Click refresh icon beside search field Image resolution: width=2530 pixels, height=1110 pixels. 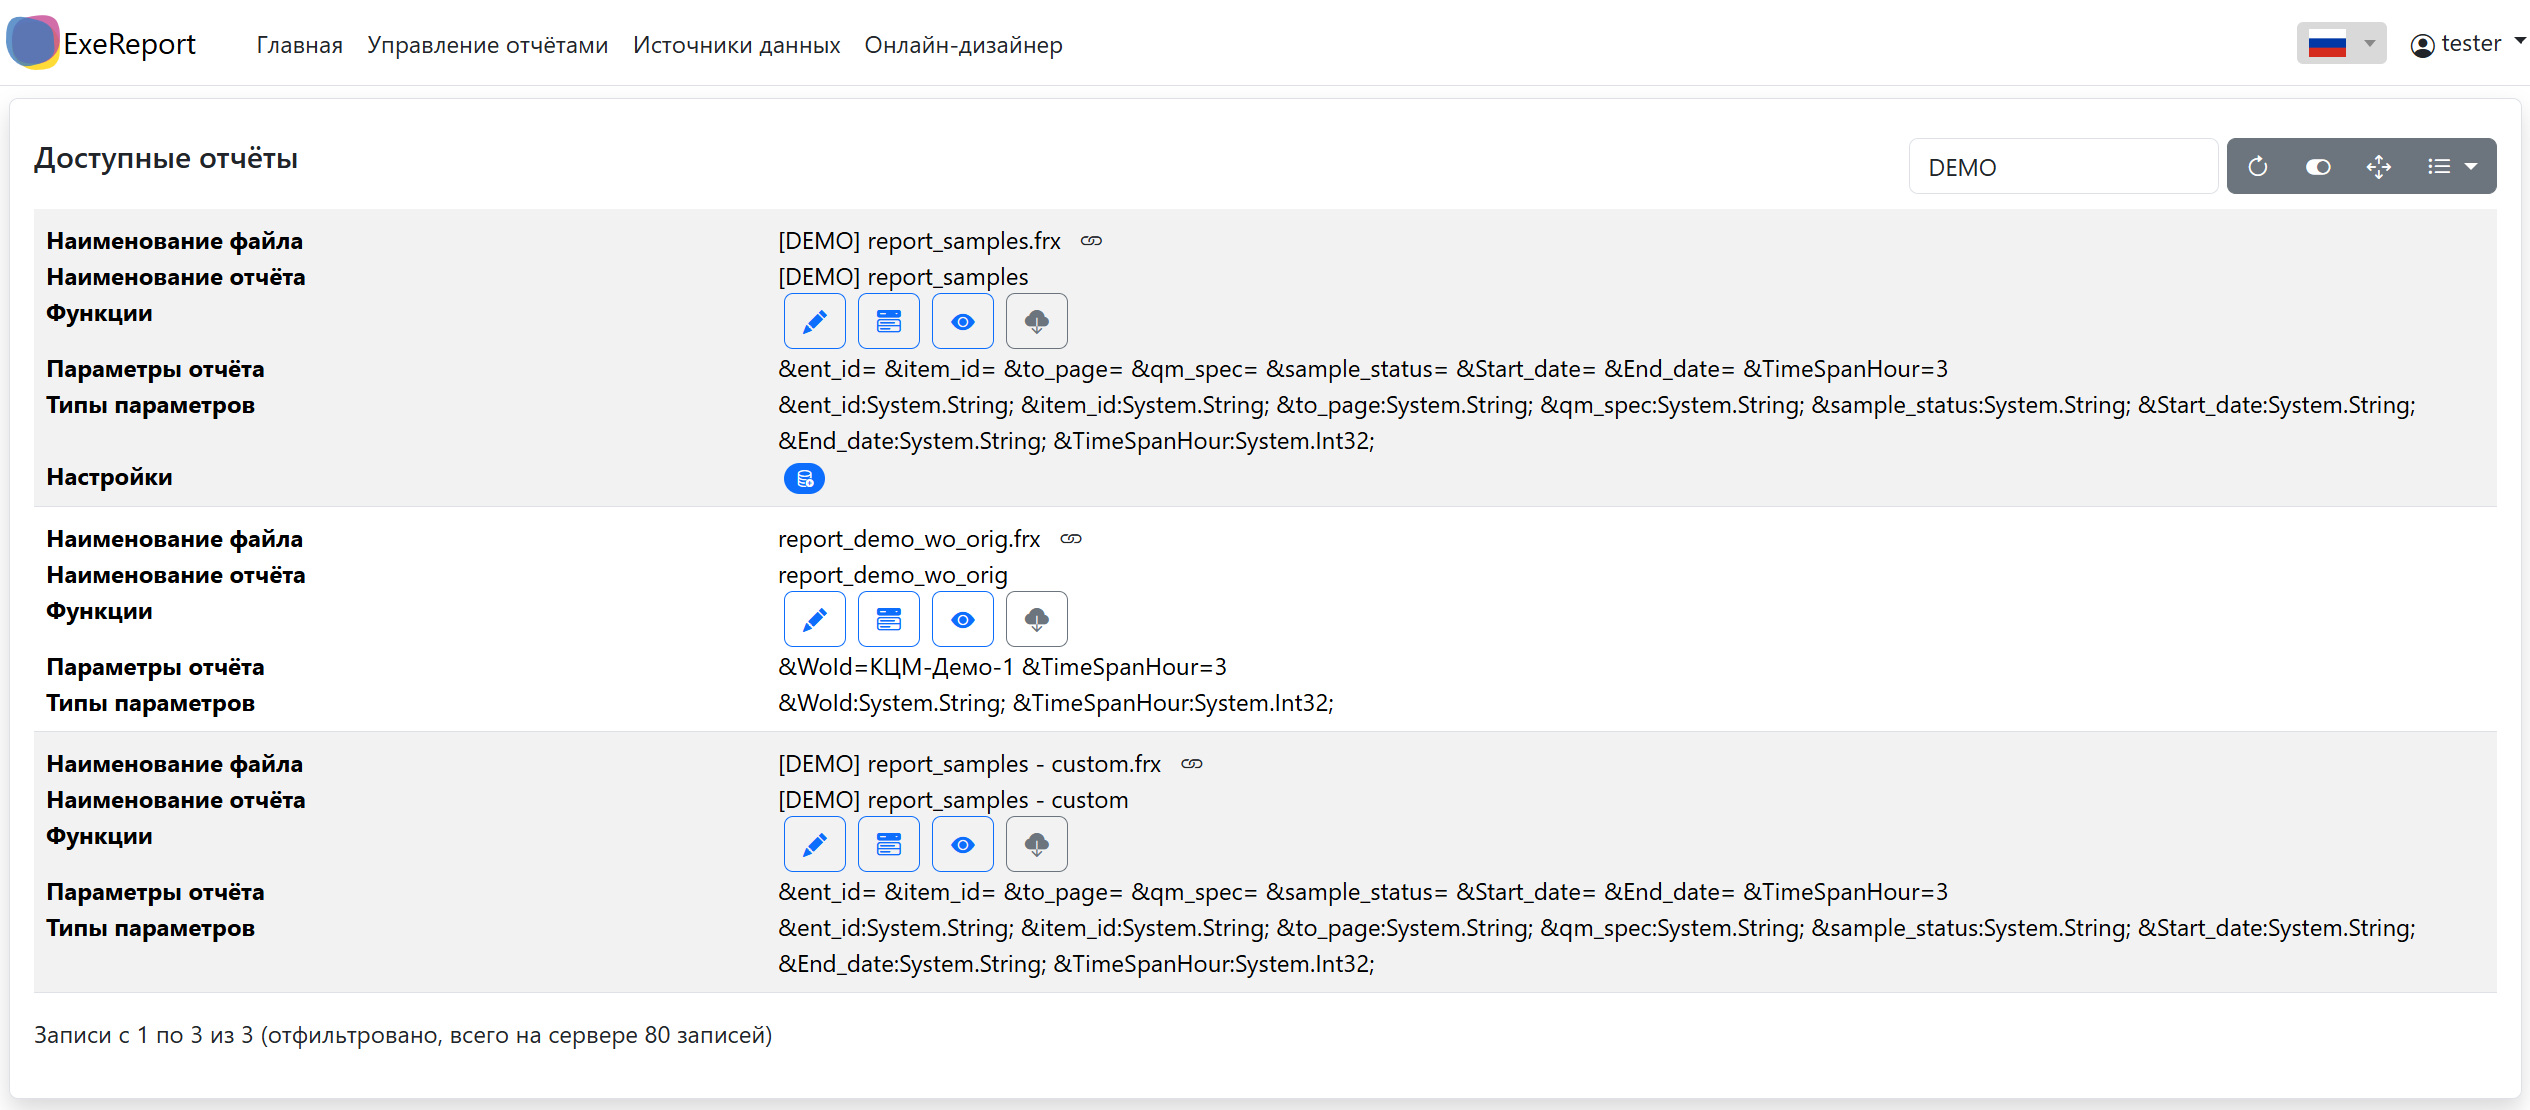tap(2257, 166)
